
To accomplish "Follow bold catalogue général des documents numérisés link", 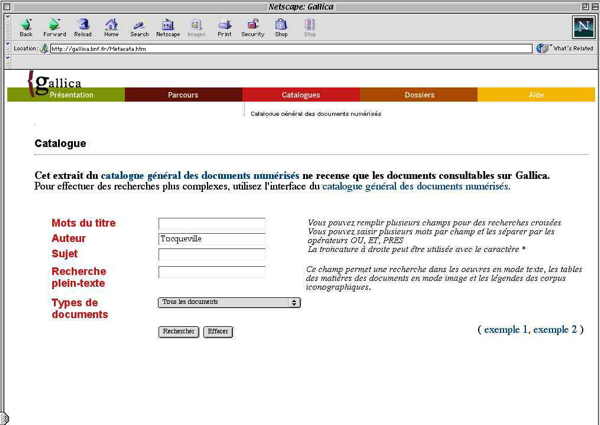I will tap(200, 176).
